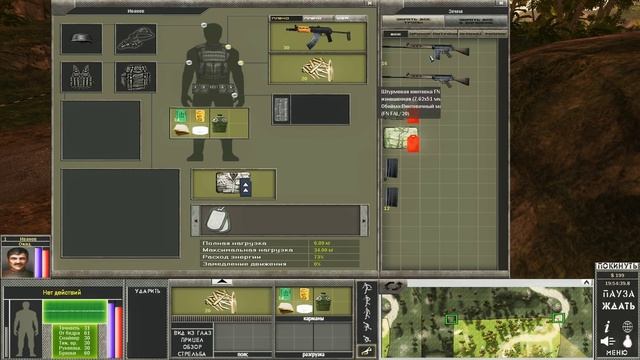Pick the yellow packet in the pockets
This screenshot has height=360, width=640.
200,116
